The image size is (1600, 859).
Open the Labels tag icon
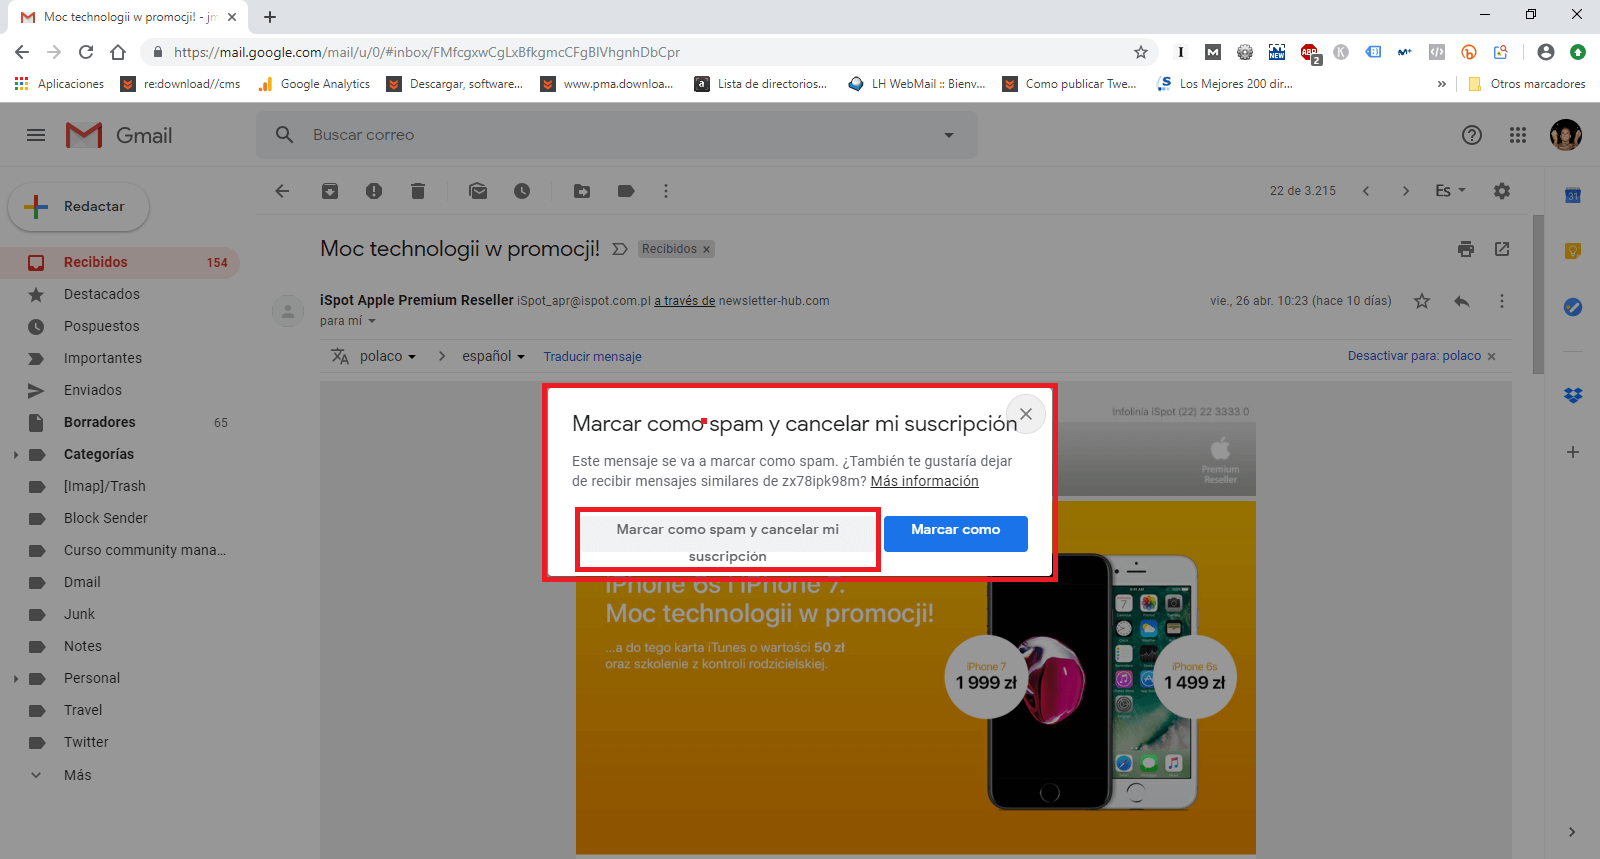[x=626, y=191]
